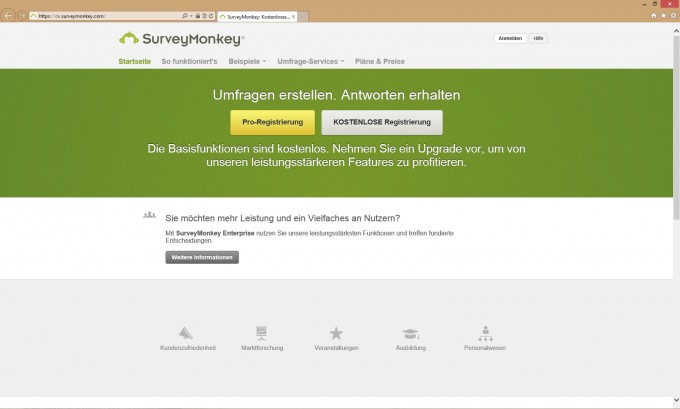Click the Personalwesen text label

pyautogui.click(x=485, y=348)
